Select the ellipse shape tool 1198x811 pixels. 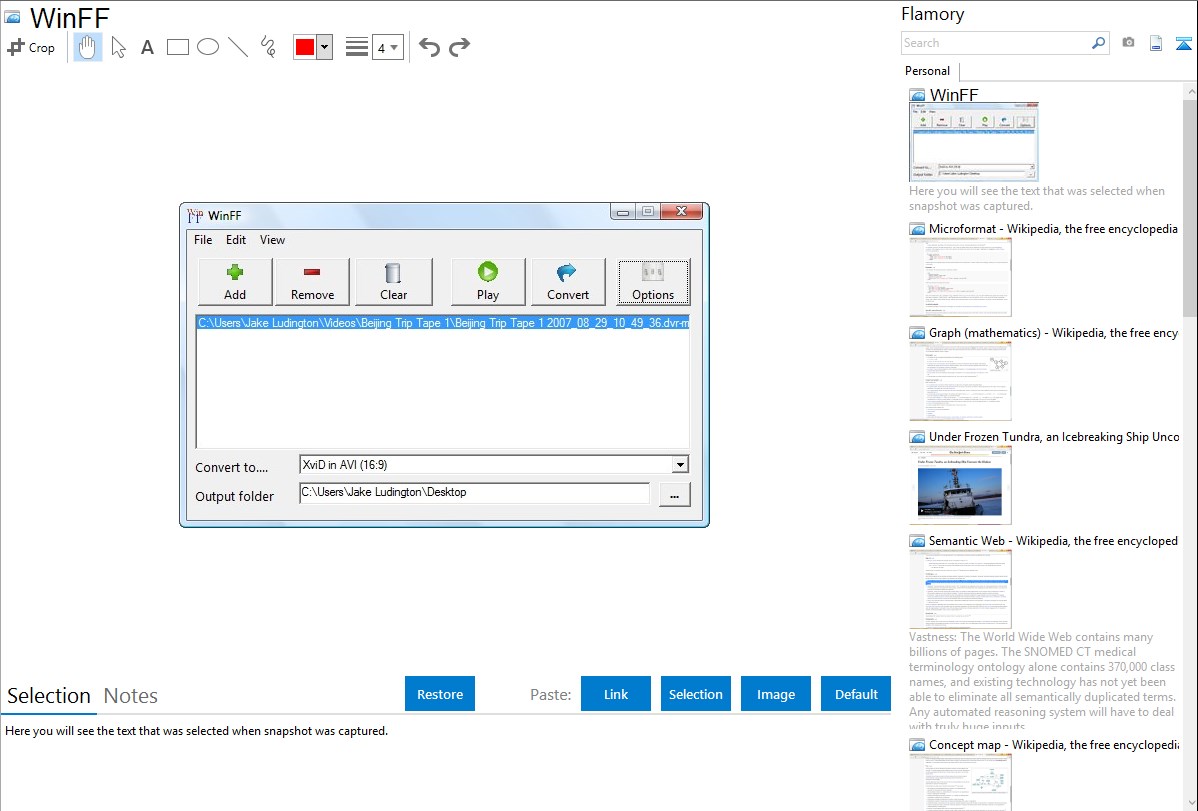pyautogui.click(x=208, y=47)
